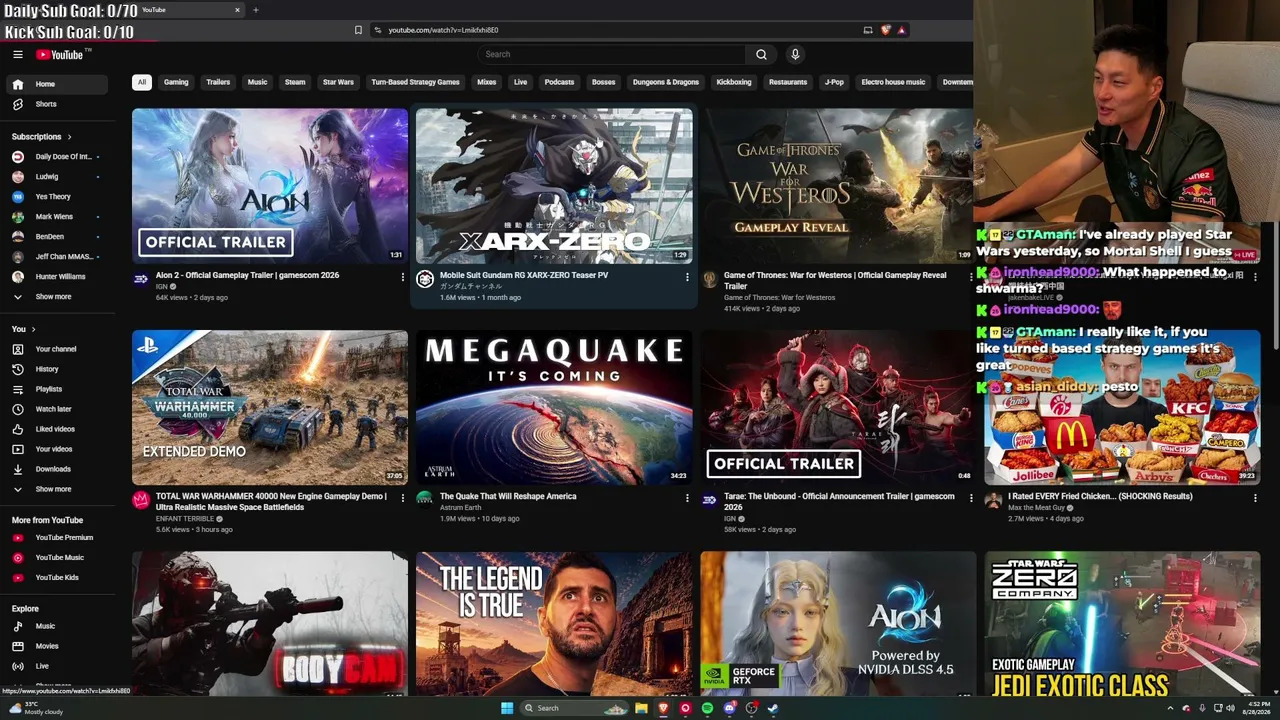Select the Star Wars filter chip

pos(338,82)
